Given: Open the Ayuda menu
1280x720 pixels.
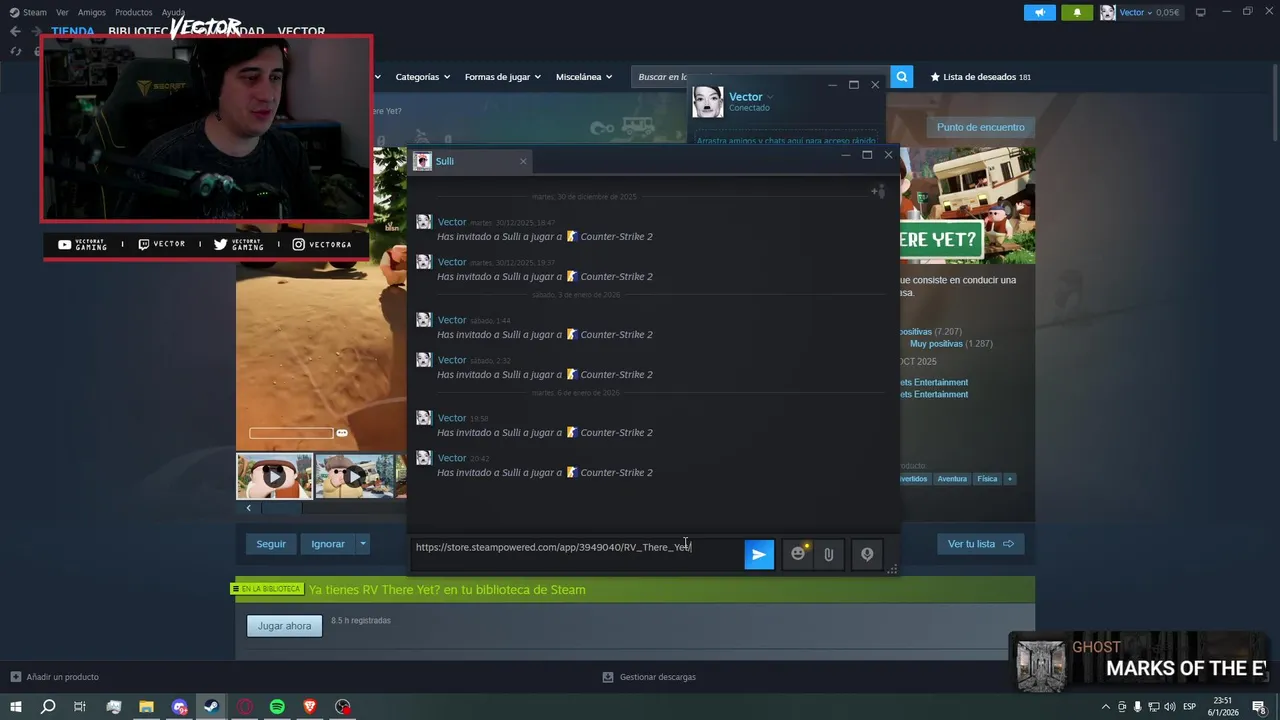Looking at the screenshot, I should coord(174,12).
